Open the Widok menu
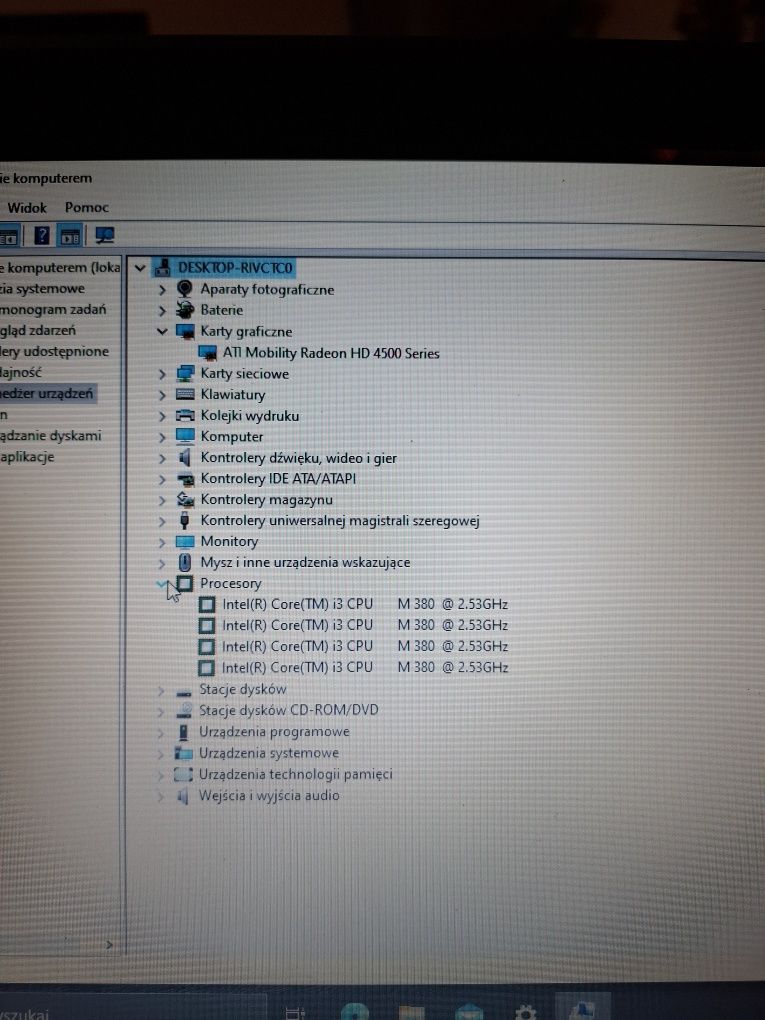Image resolution: width=765 pixels, height=1020 pixels. pyautogui.click(x=27, y=208)
